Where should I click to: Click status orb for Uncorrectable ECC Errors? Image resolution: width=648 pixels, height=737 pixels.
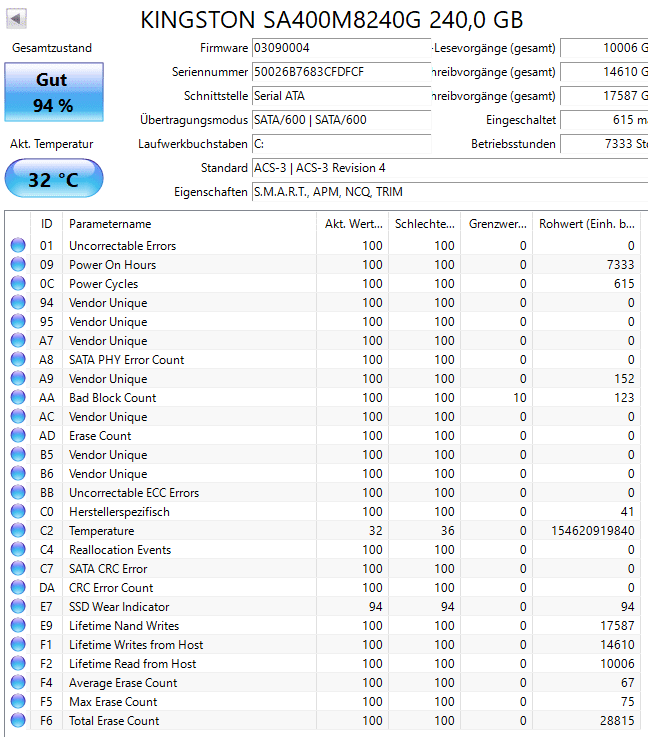[18, 493]
